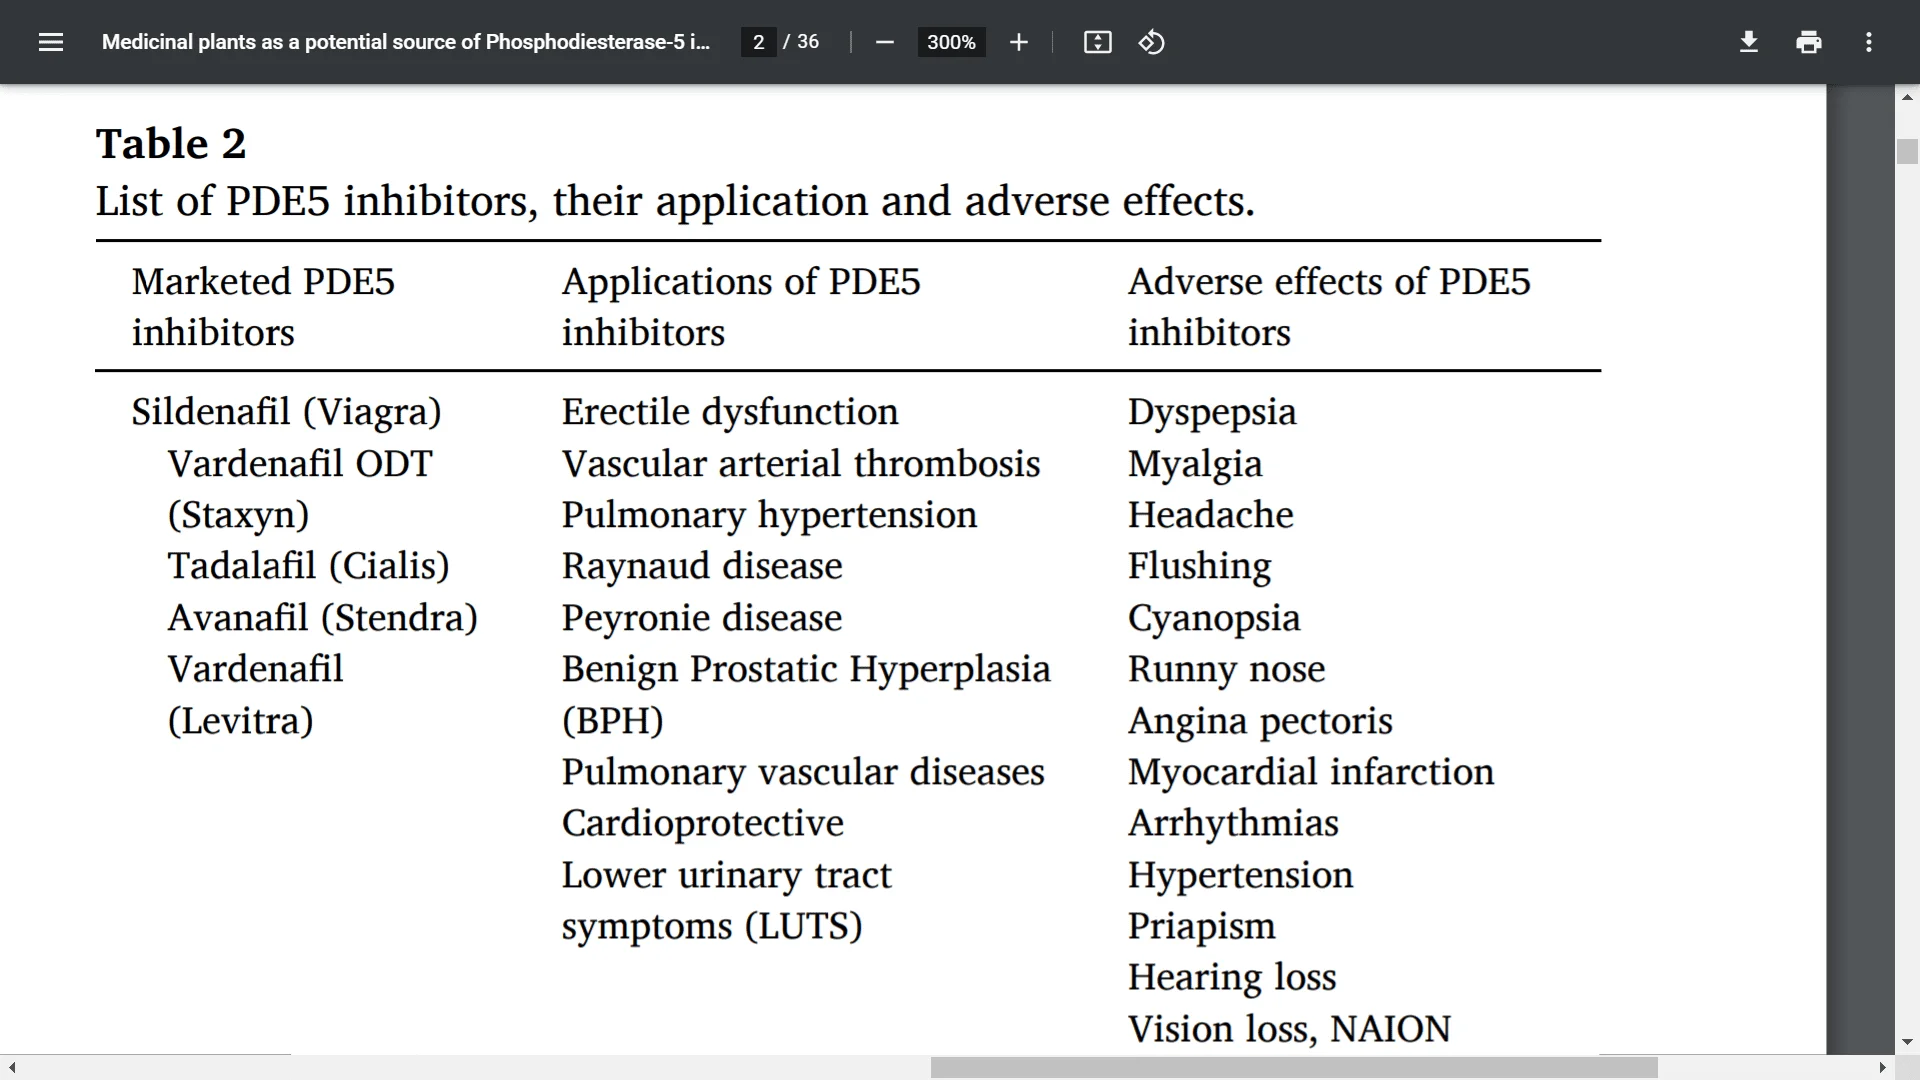The image size is (1920, 1080).
Task: Click the vertical scrollbar thumb
Action: tap(1907, 151)
